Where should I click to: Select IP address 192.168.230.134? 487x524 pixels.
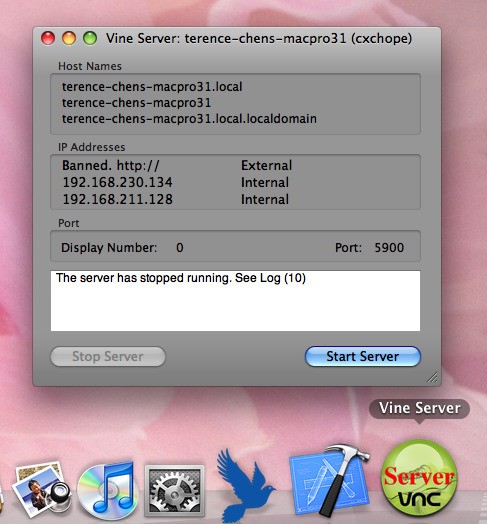pos(118,182)
